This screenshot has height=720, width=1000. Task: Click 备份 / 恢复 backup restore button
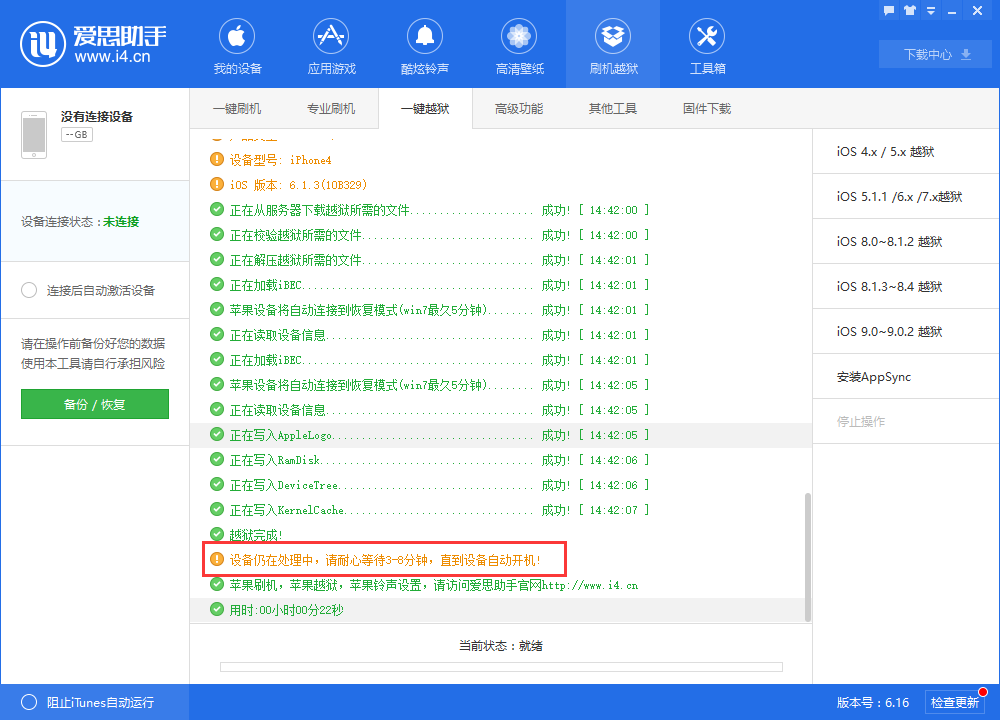pos(95,404)
